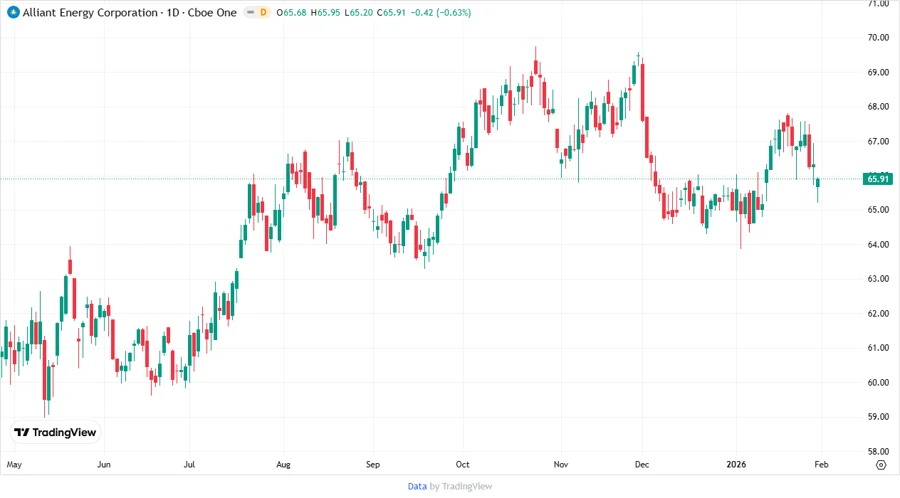Viewport: 900px width, 498px height.
Task: Click the Oct label on time axis
Action: (463, 464)
